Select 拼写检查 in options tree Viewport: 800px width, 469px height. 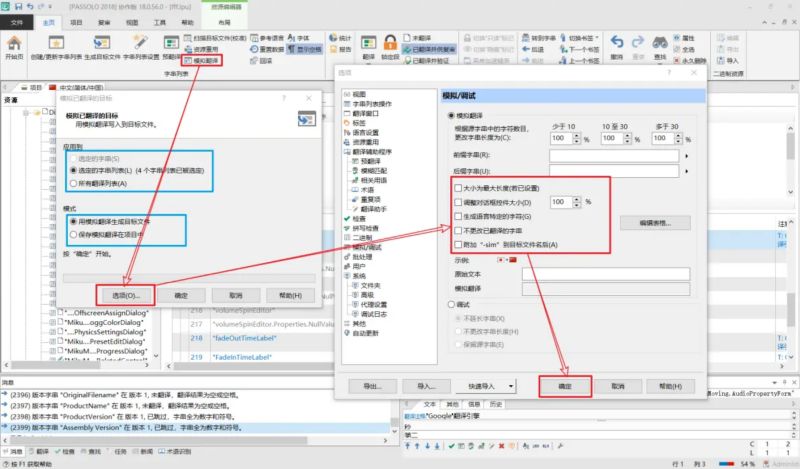click(361, 225)
